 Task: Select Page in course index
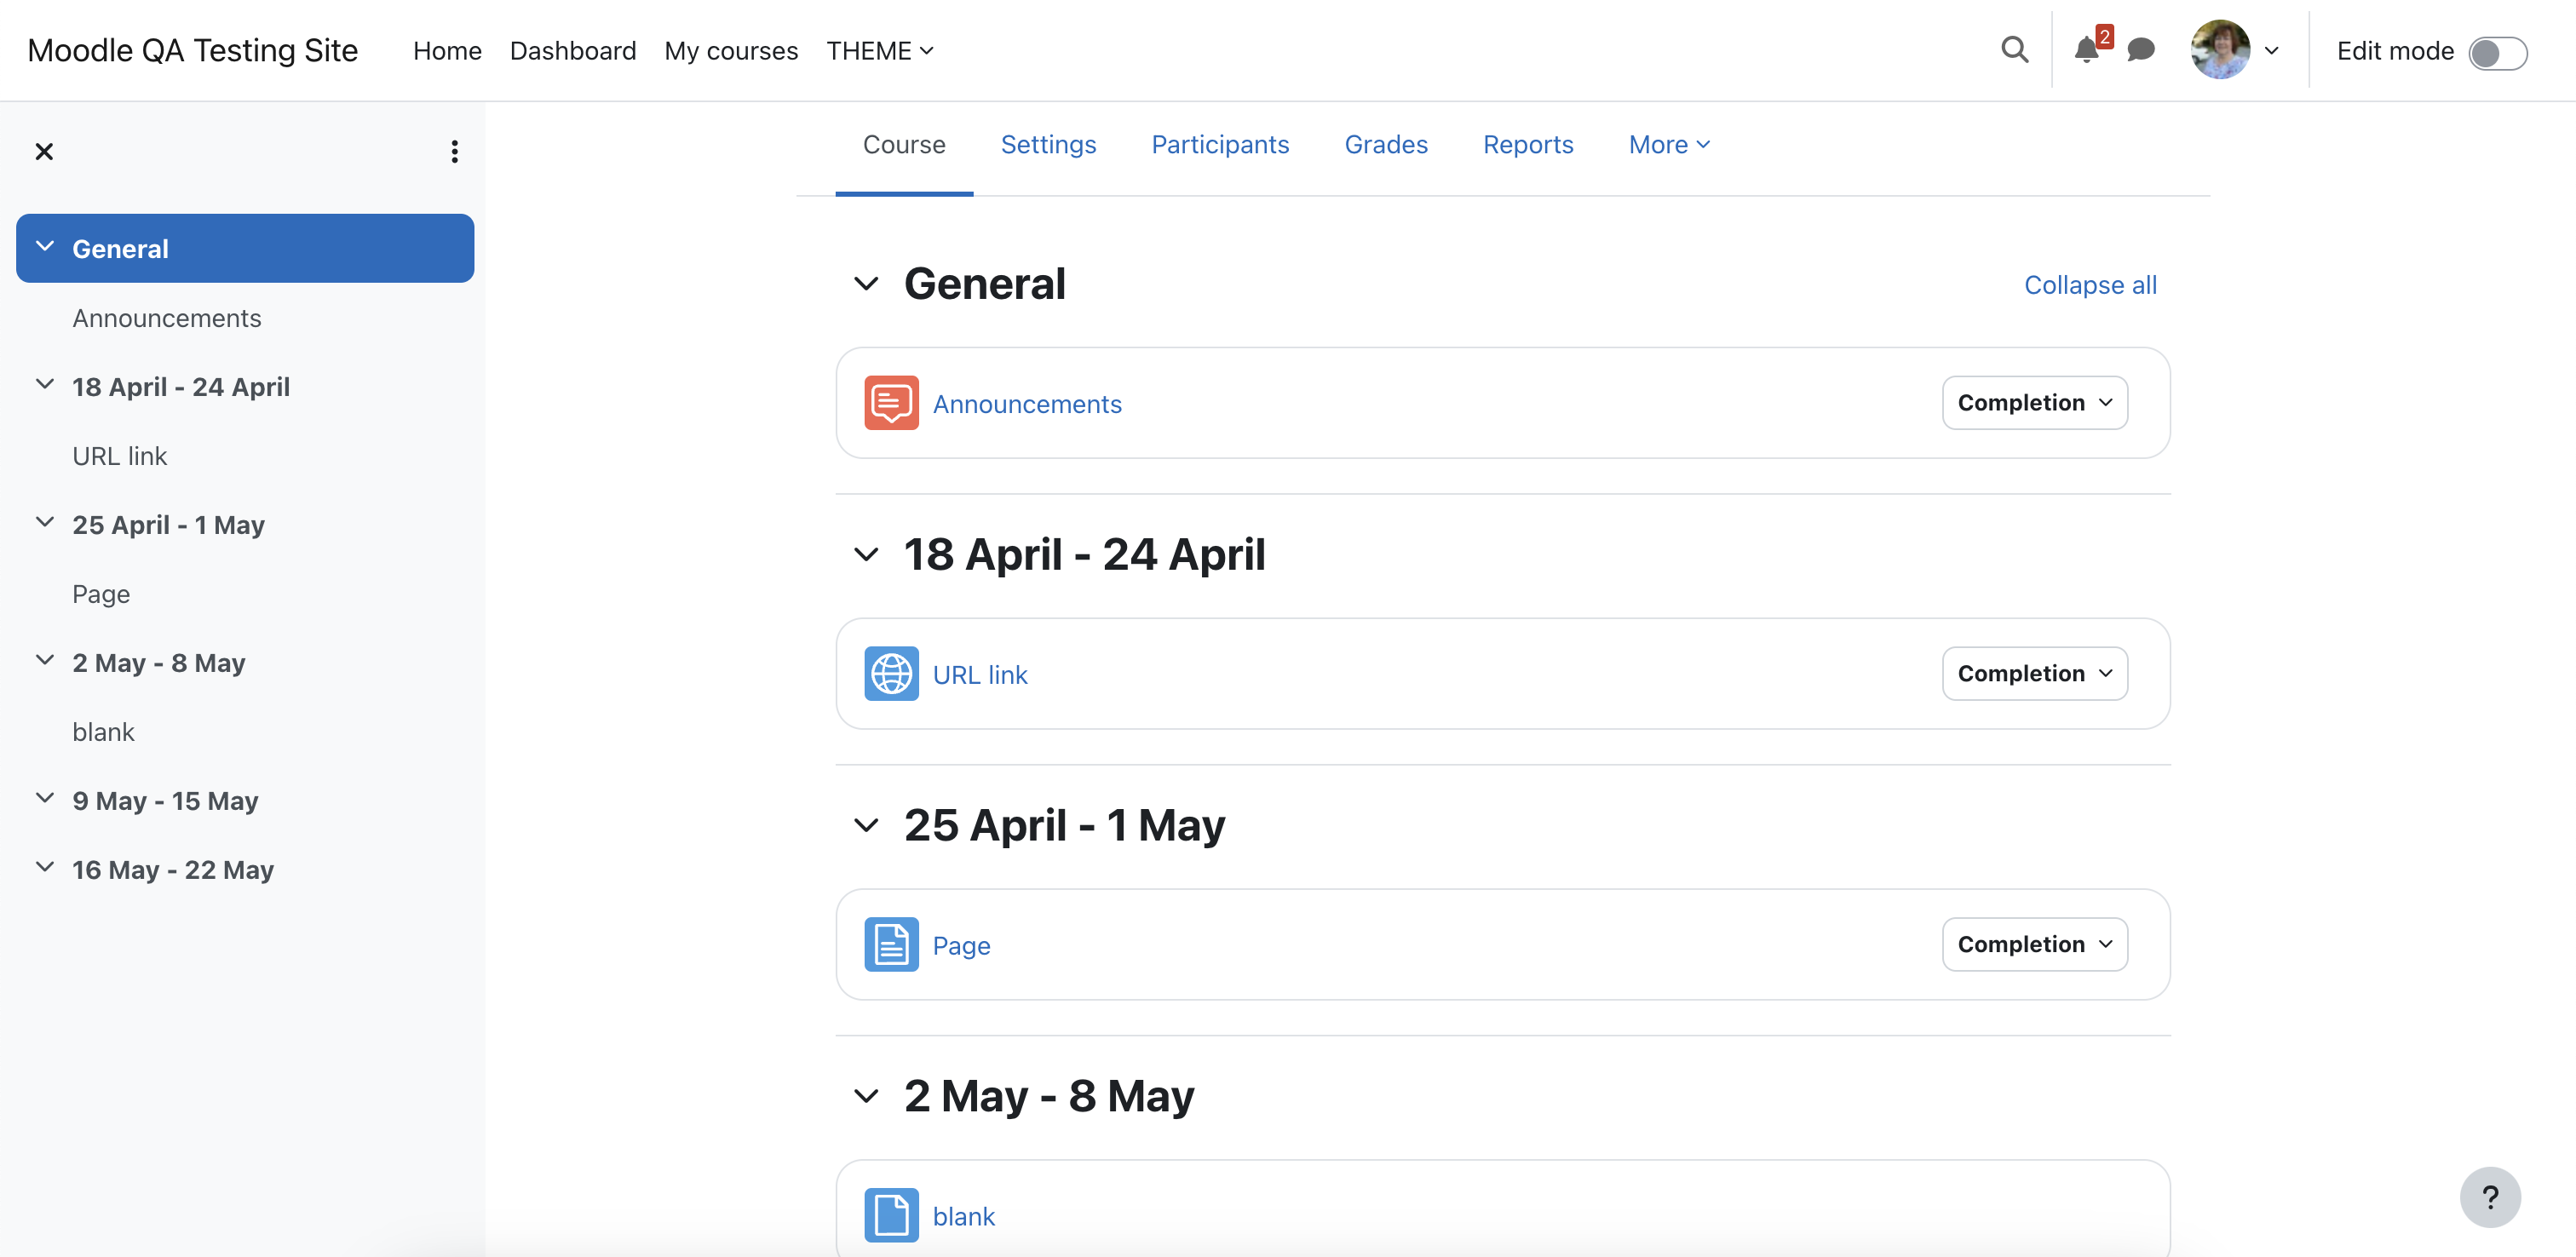point(101,594)
